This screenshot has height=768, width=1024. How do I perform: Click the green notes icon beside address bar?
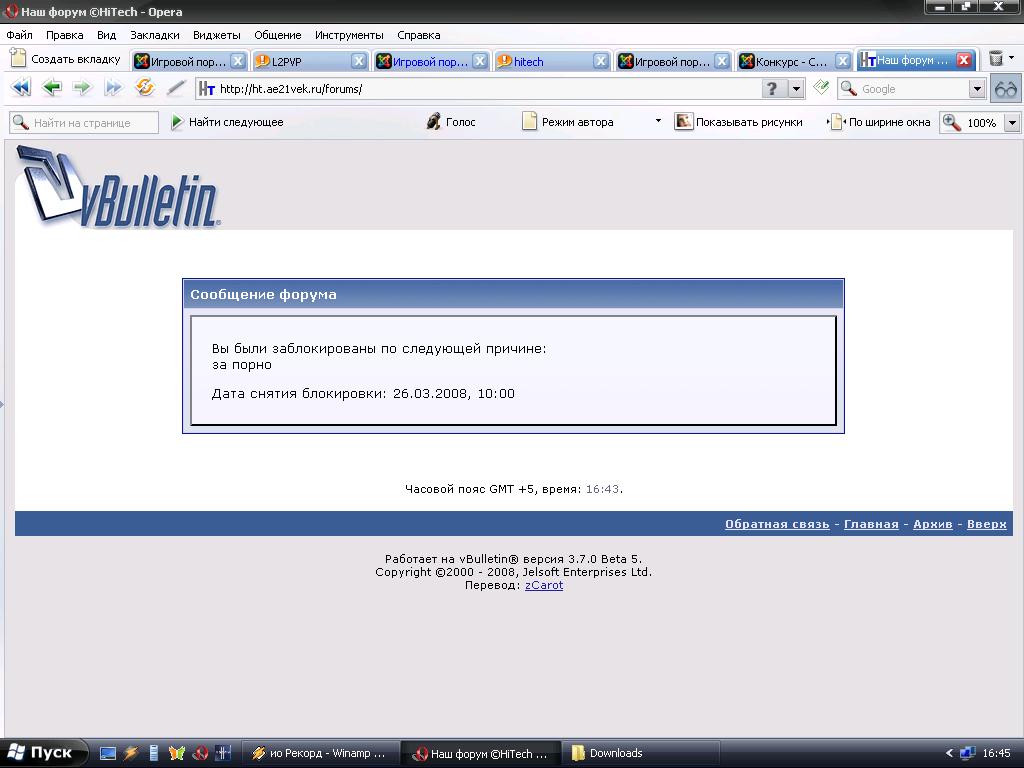[x=821, y=87]
